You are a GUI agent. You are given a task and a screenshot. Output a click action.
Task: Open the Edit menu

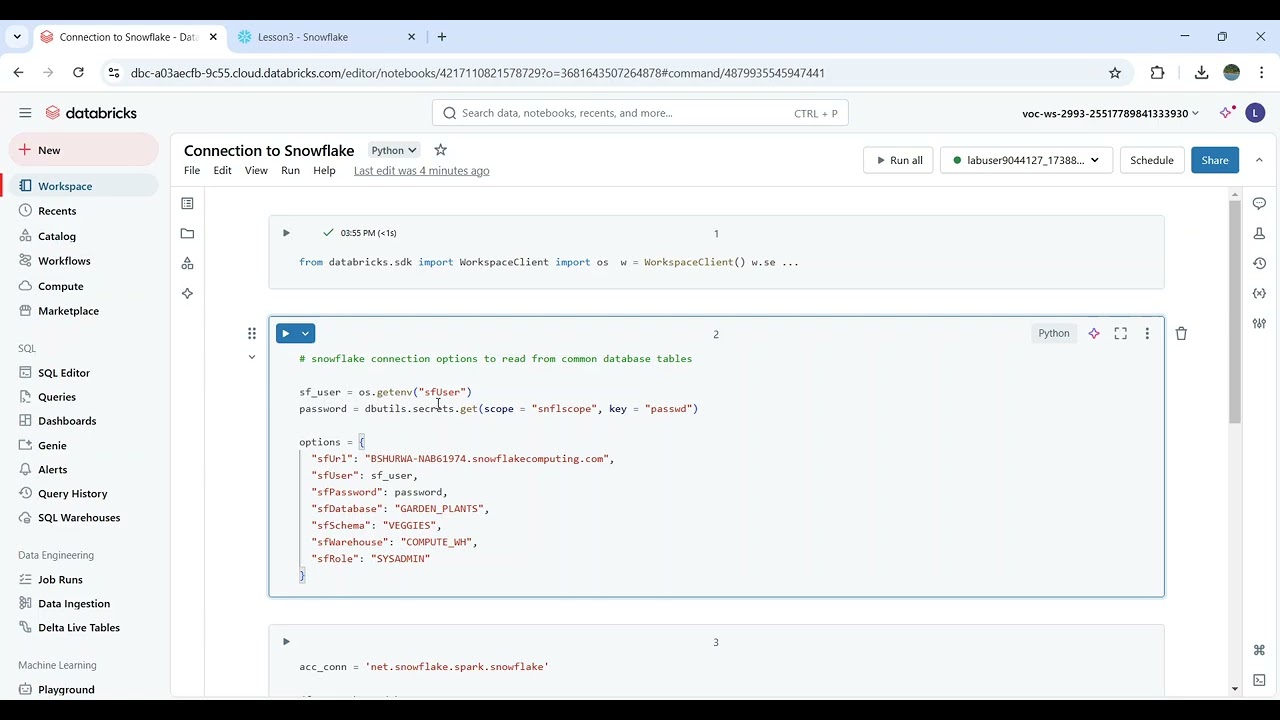tap(222, 171)
